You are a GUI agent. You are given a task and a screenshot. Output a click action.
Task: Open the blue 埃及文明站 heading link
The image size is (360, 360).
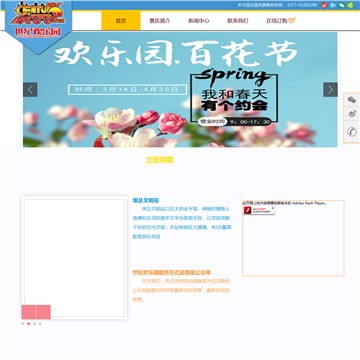146,200
